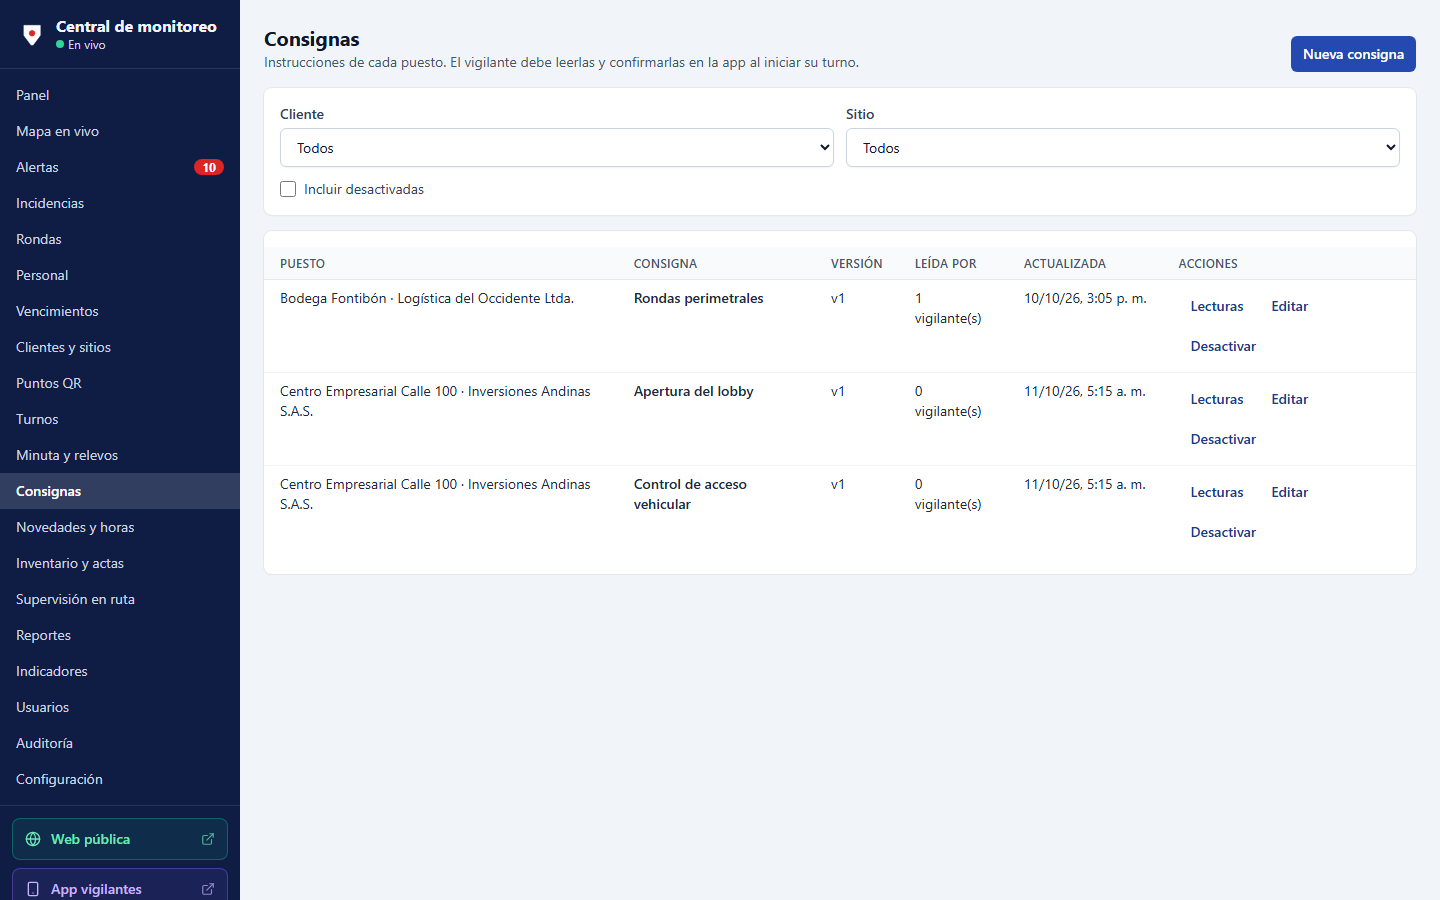Viewport: 1440px width, 900px height.
Task: Open Vencimientos page
Action: tap(120, 311)
